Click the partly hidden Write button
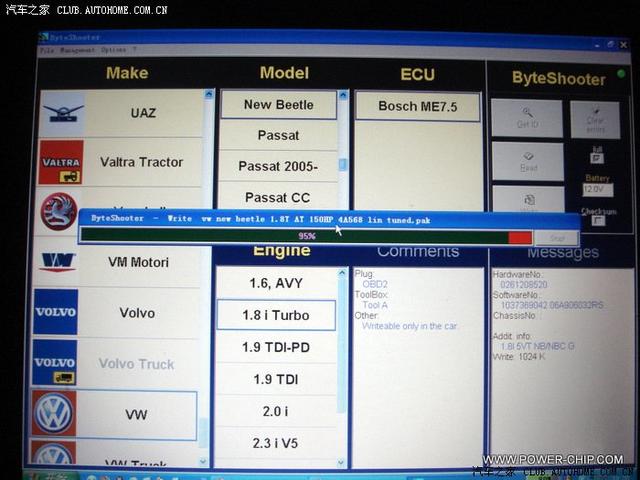Image resolution: width=640 pixels, height=480 pixels. point(529,198)
